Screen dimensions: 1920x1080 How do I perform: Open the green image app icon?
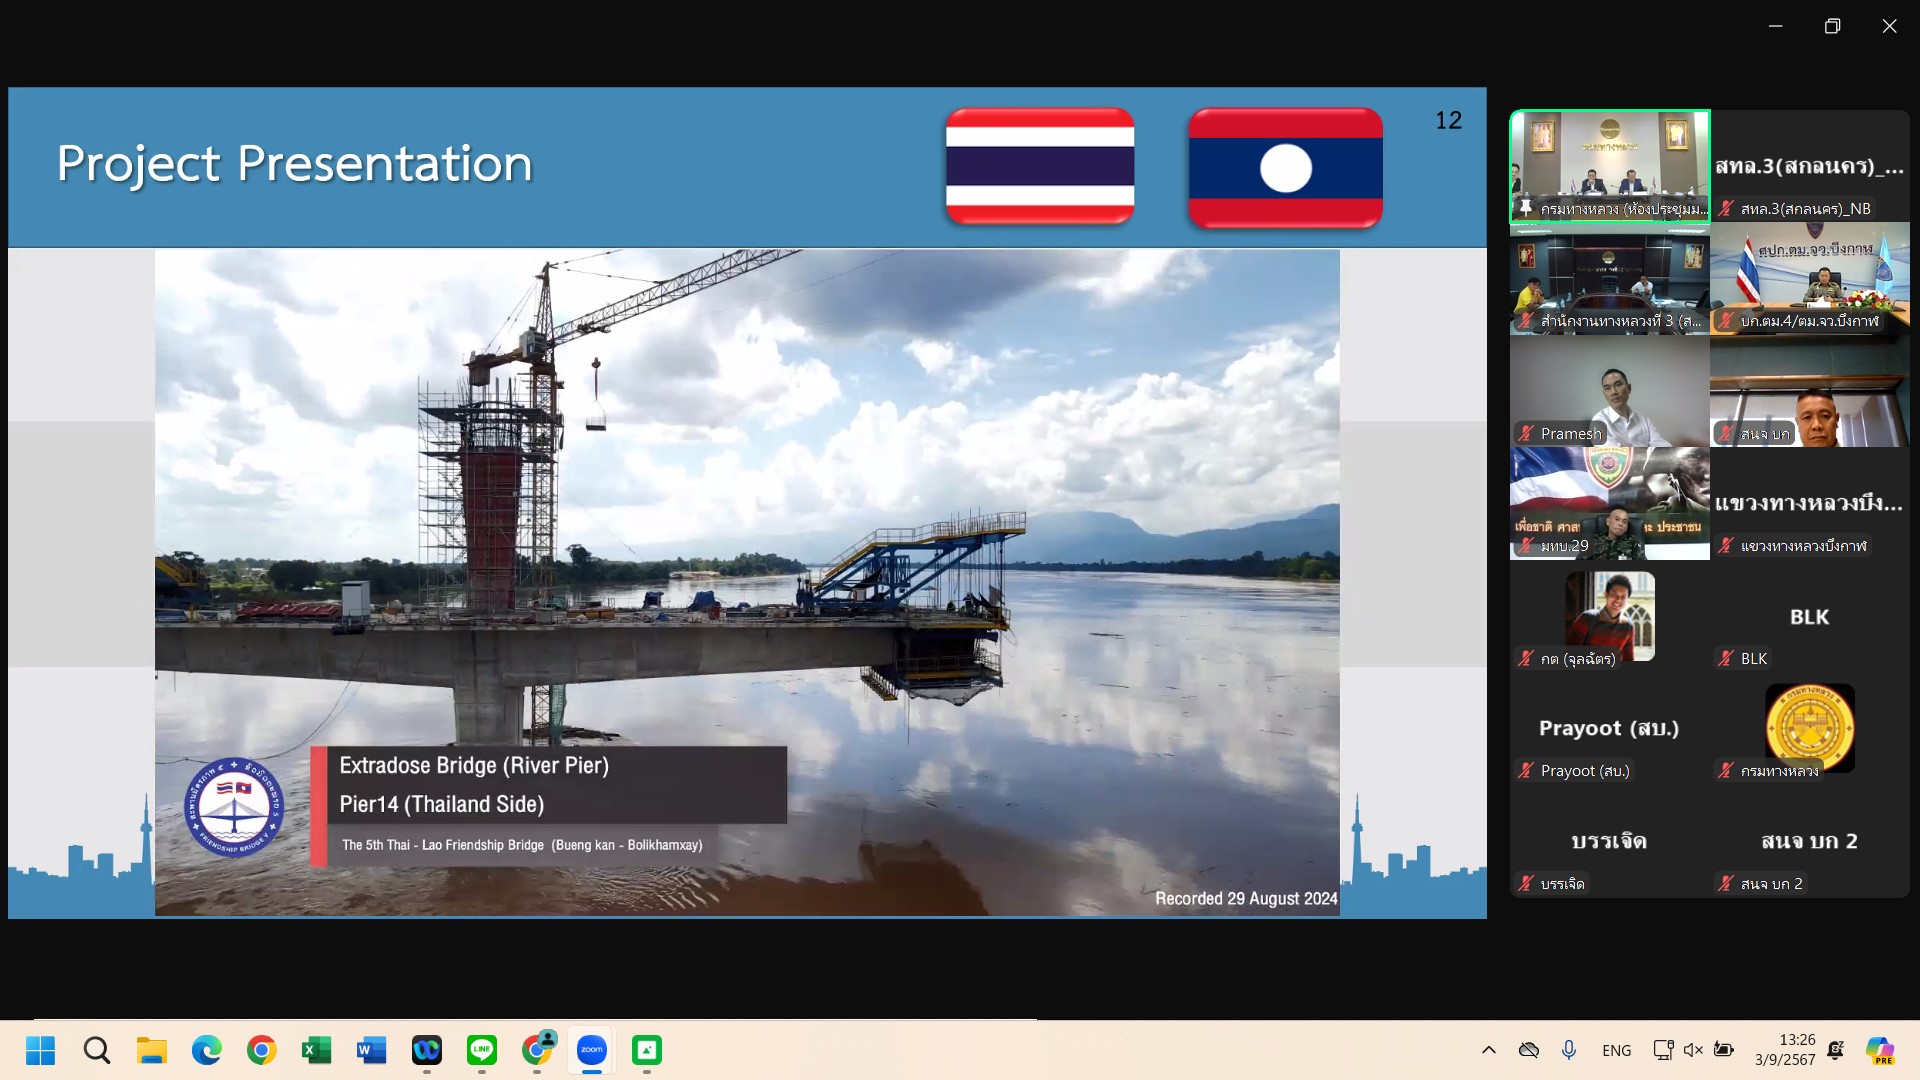(647, 1050)
